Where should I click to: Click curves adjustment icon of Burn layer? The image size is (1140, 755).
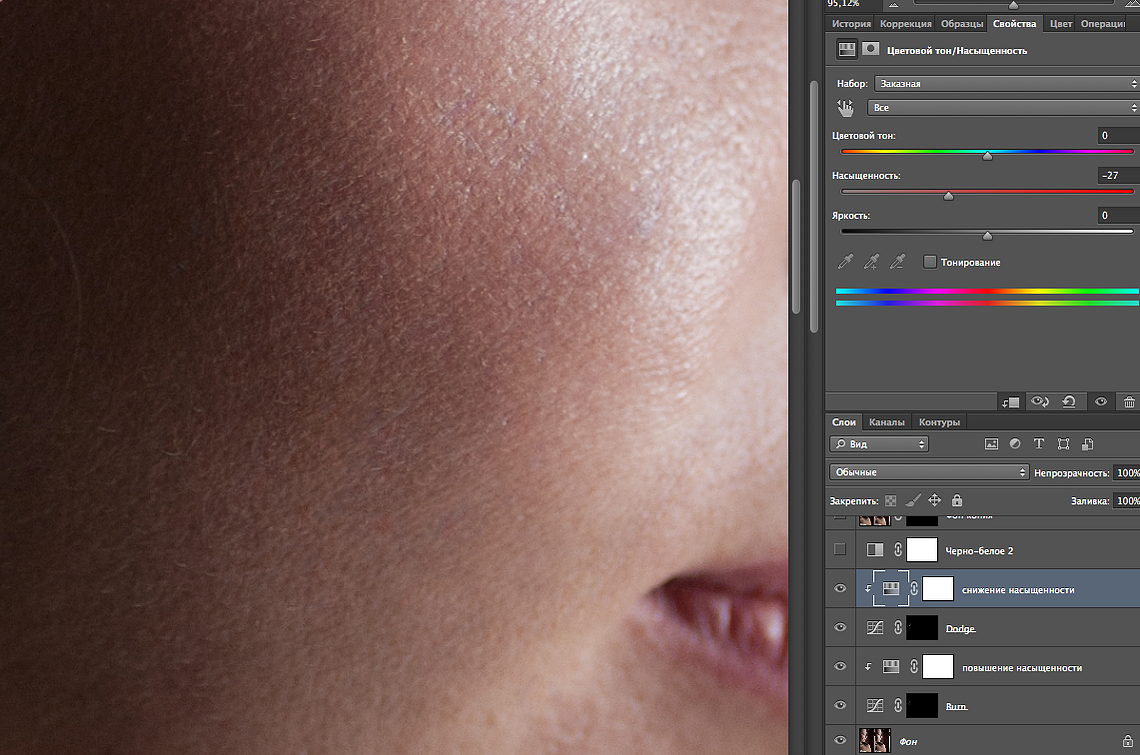pos(875,705)
